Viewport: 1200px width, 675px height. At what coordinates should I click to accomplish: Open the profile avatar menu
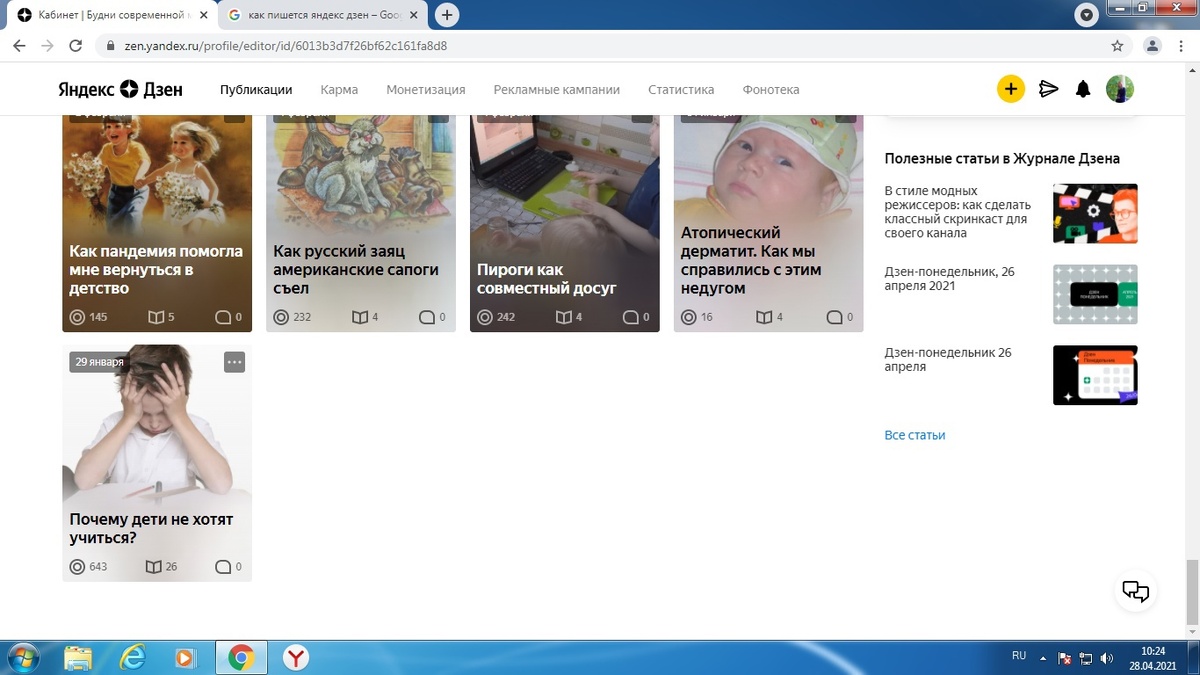pyautogui.click(x=1120, y=89)
